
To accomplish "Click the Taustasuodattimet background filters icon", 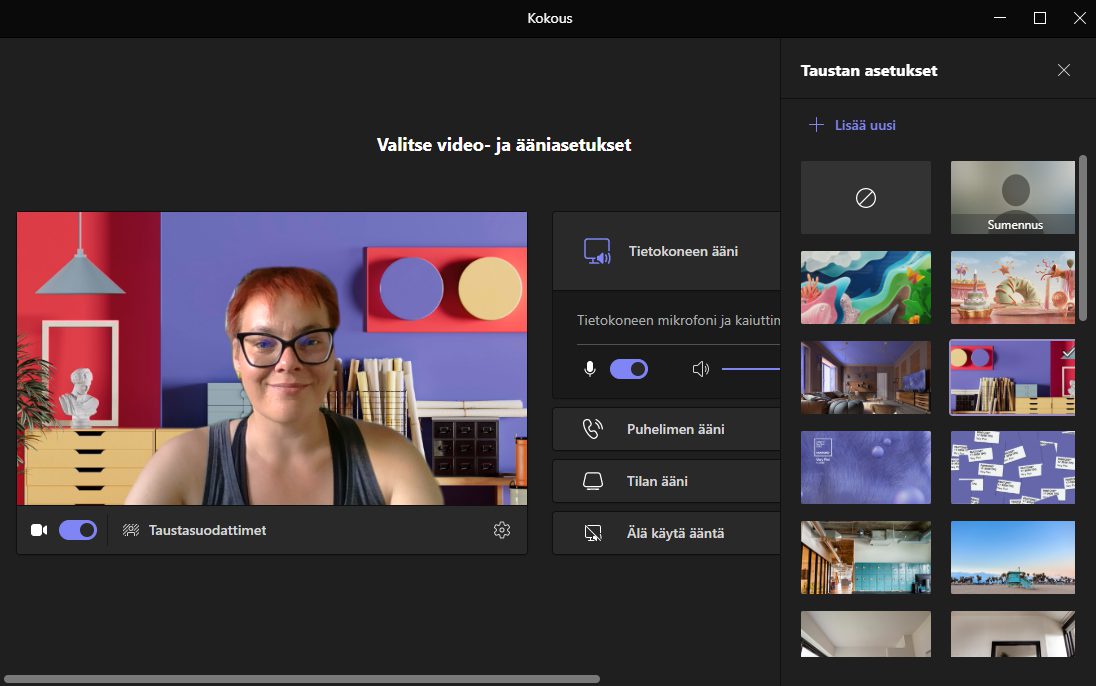I will 130,530.
